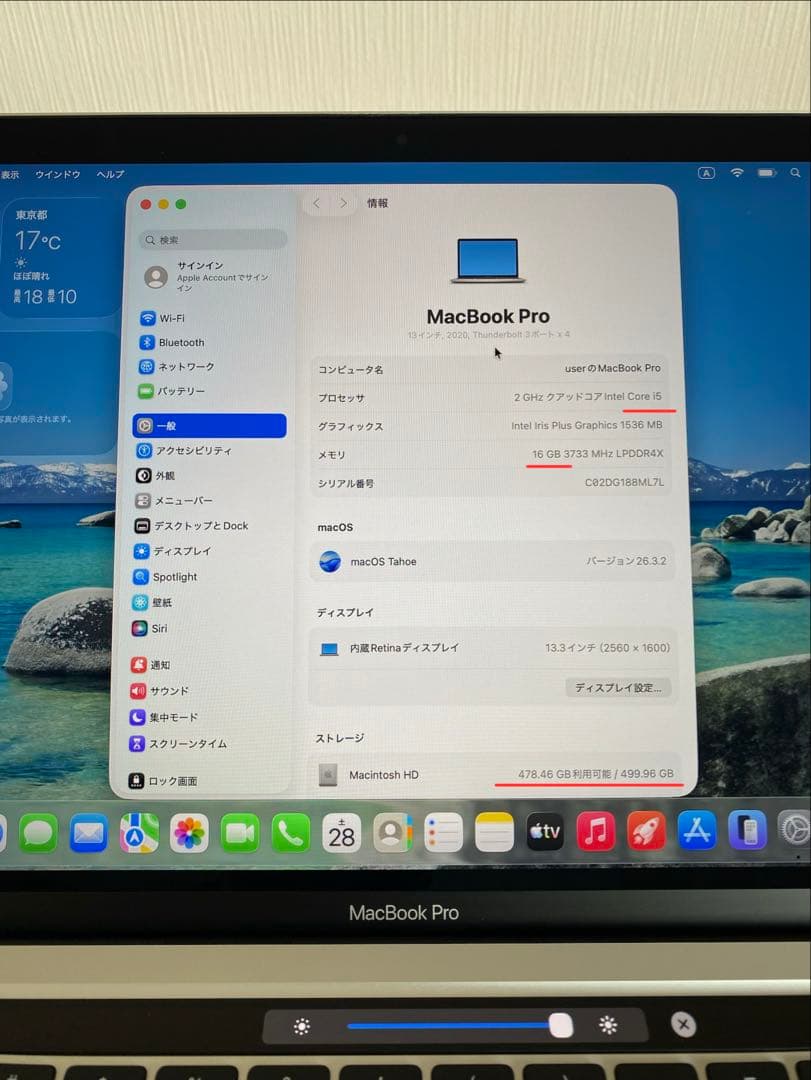
Task: Open Spotlight search in menu bar
Action: coord(795,173)
